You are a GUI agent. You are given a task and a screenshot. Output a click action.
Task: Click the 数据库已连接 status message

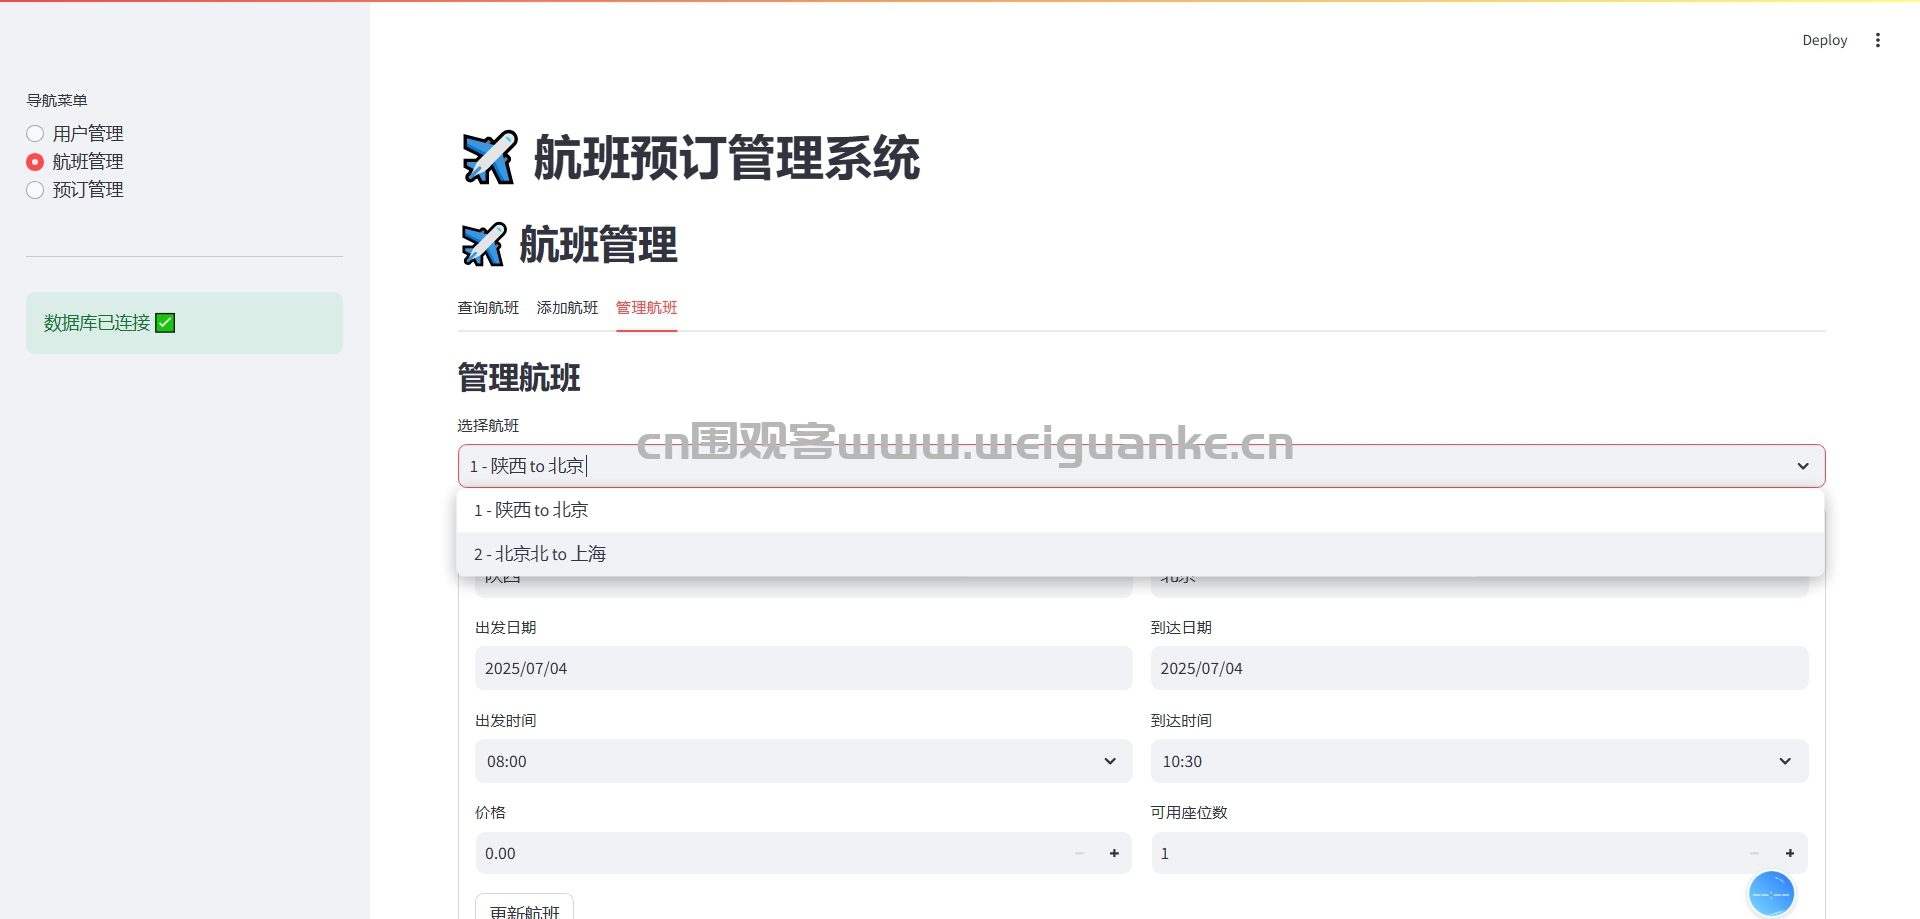[184, 323]
